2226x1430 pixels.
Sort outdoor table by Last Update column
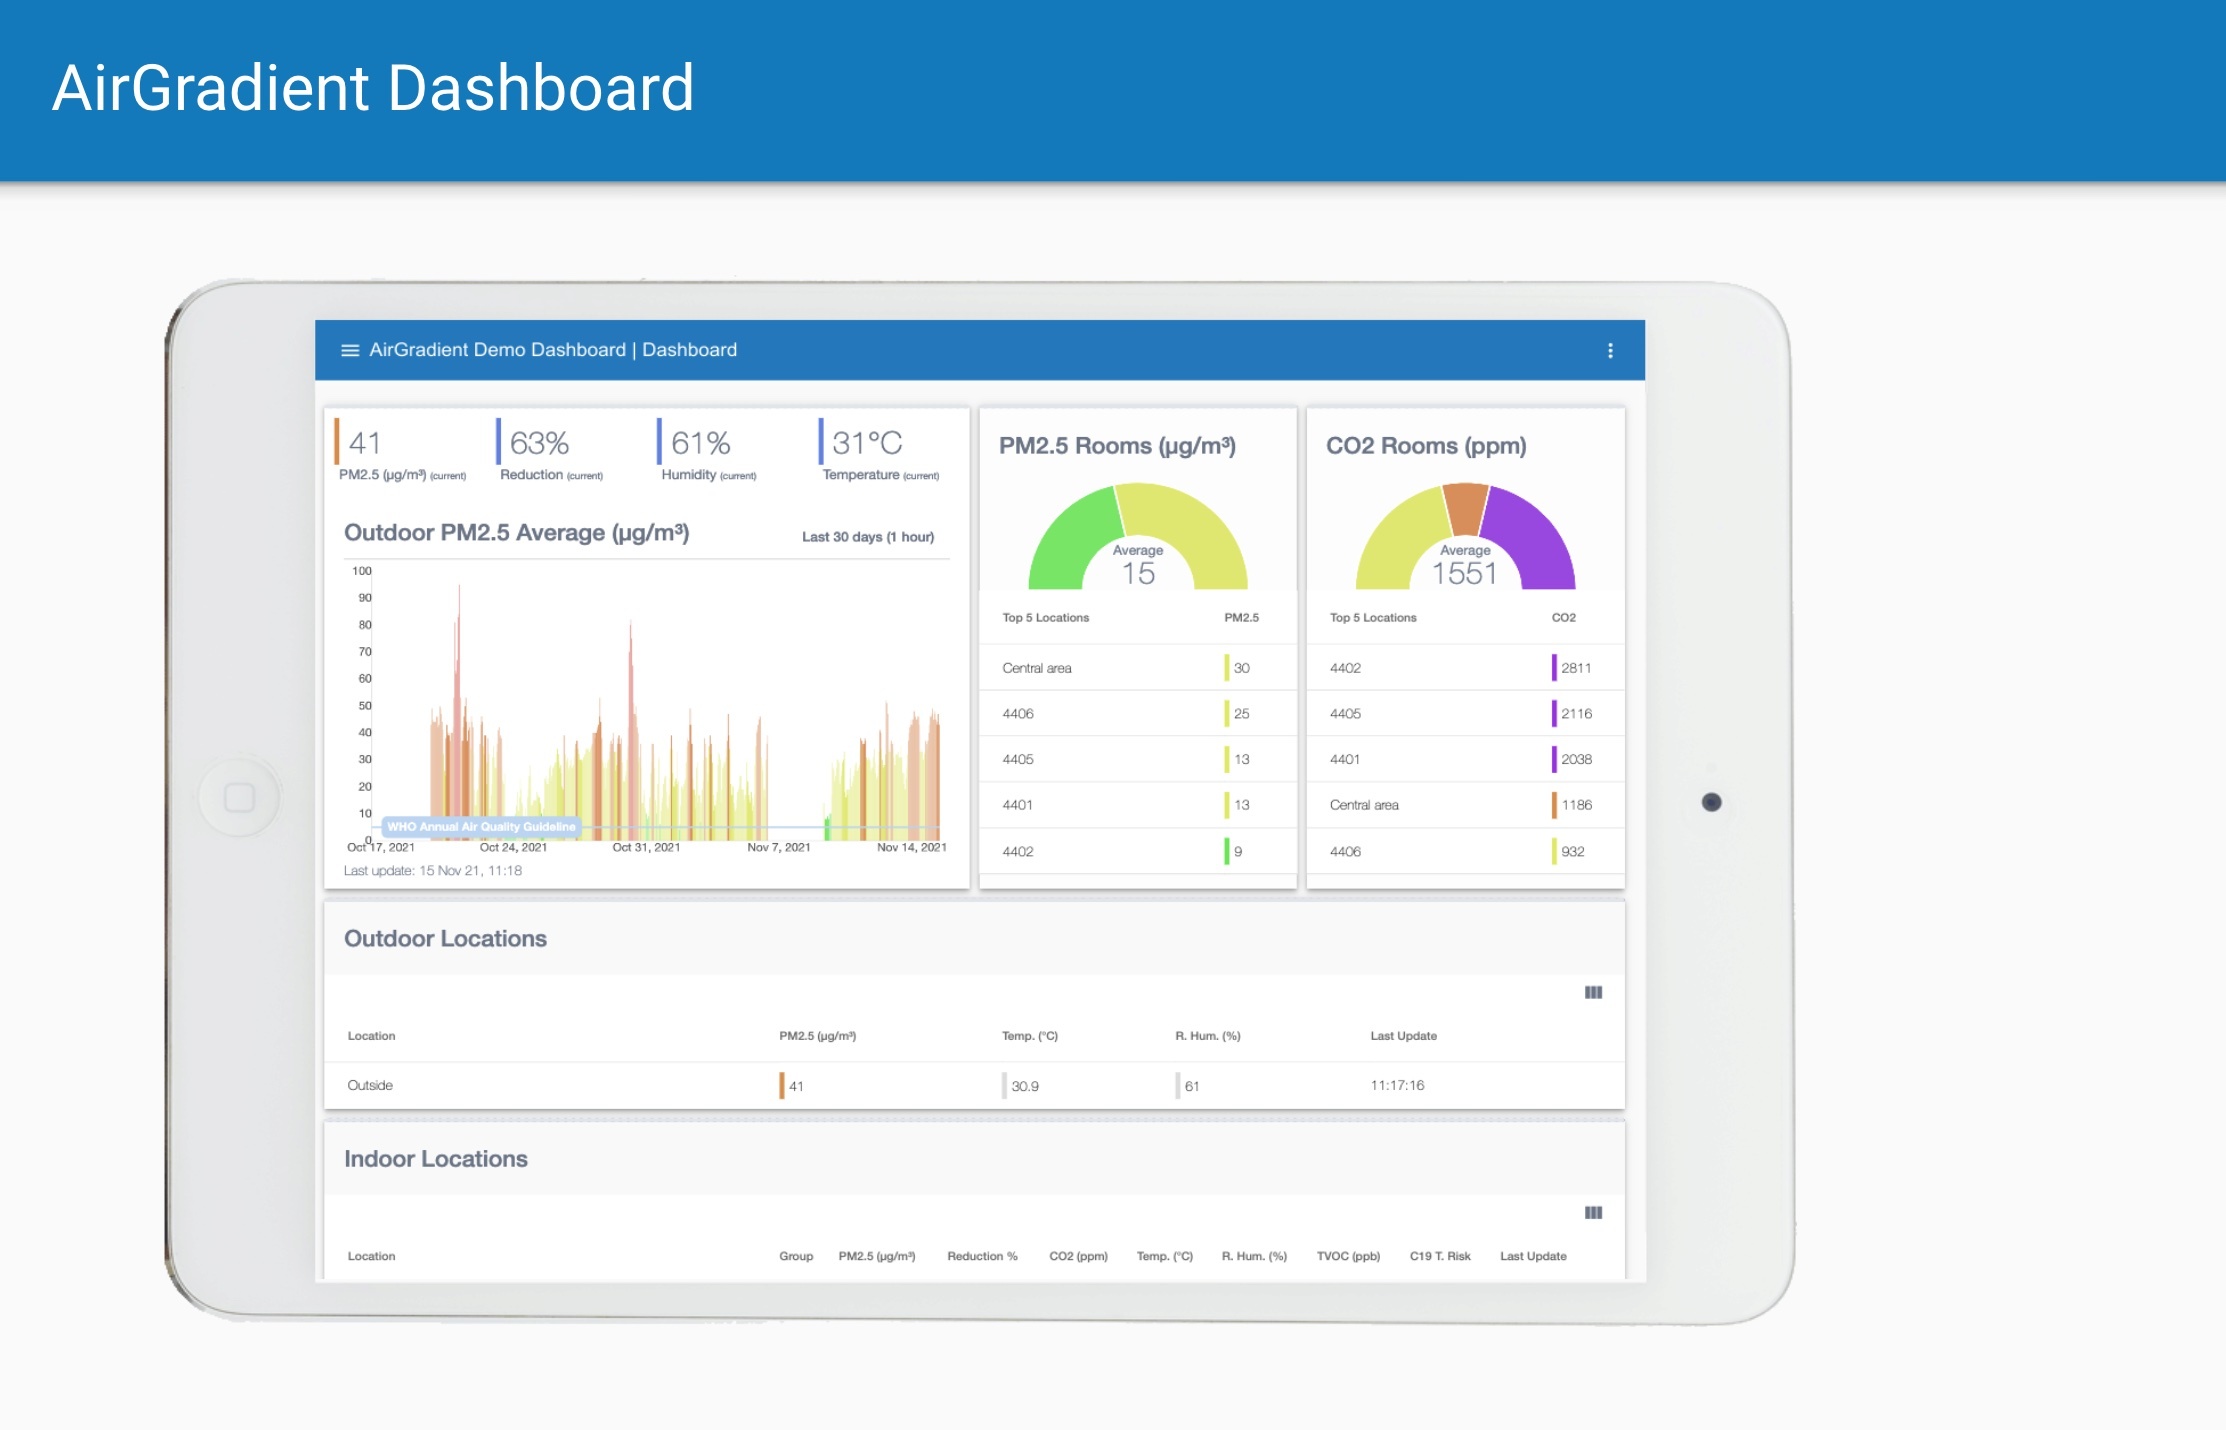pos(1402,1036)
